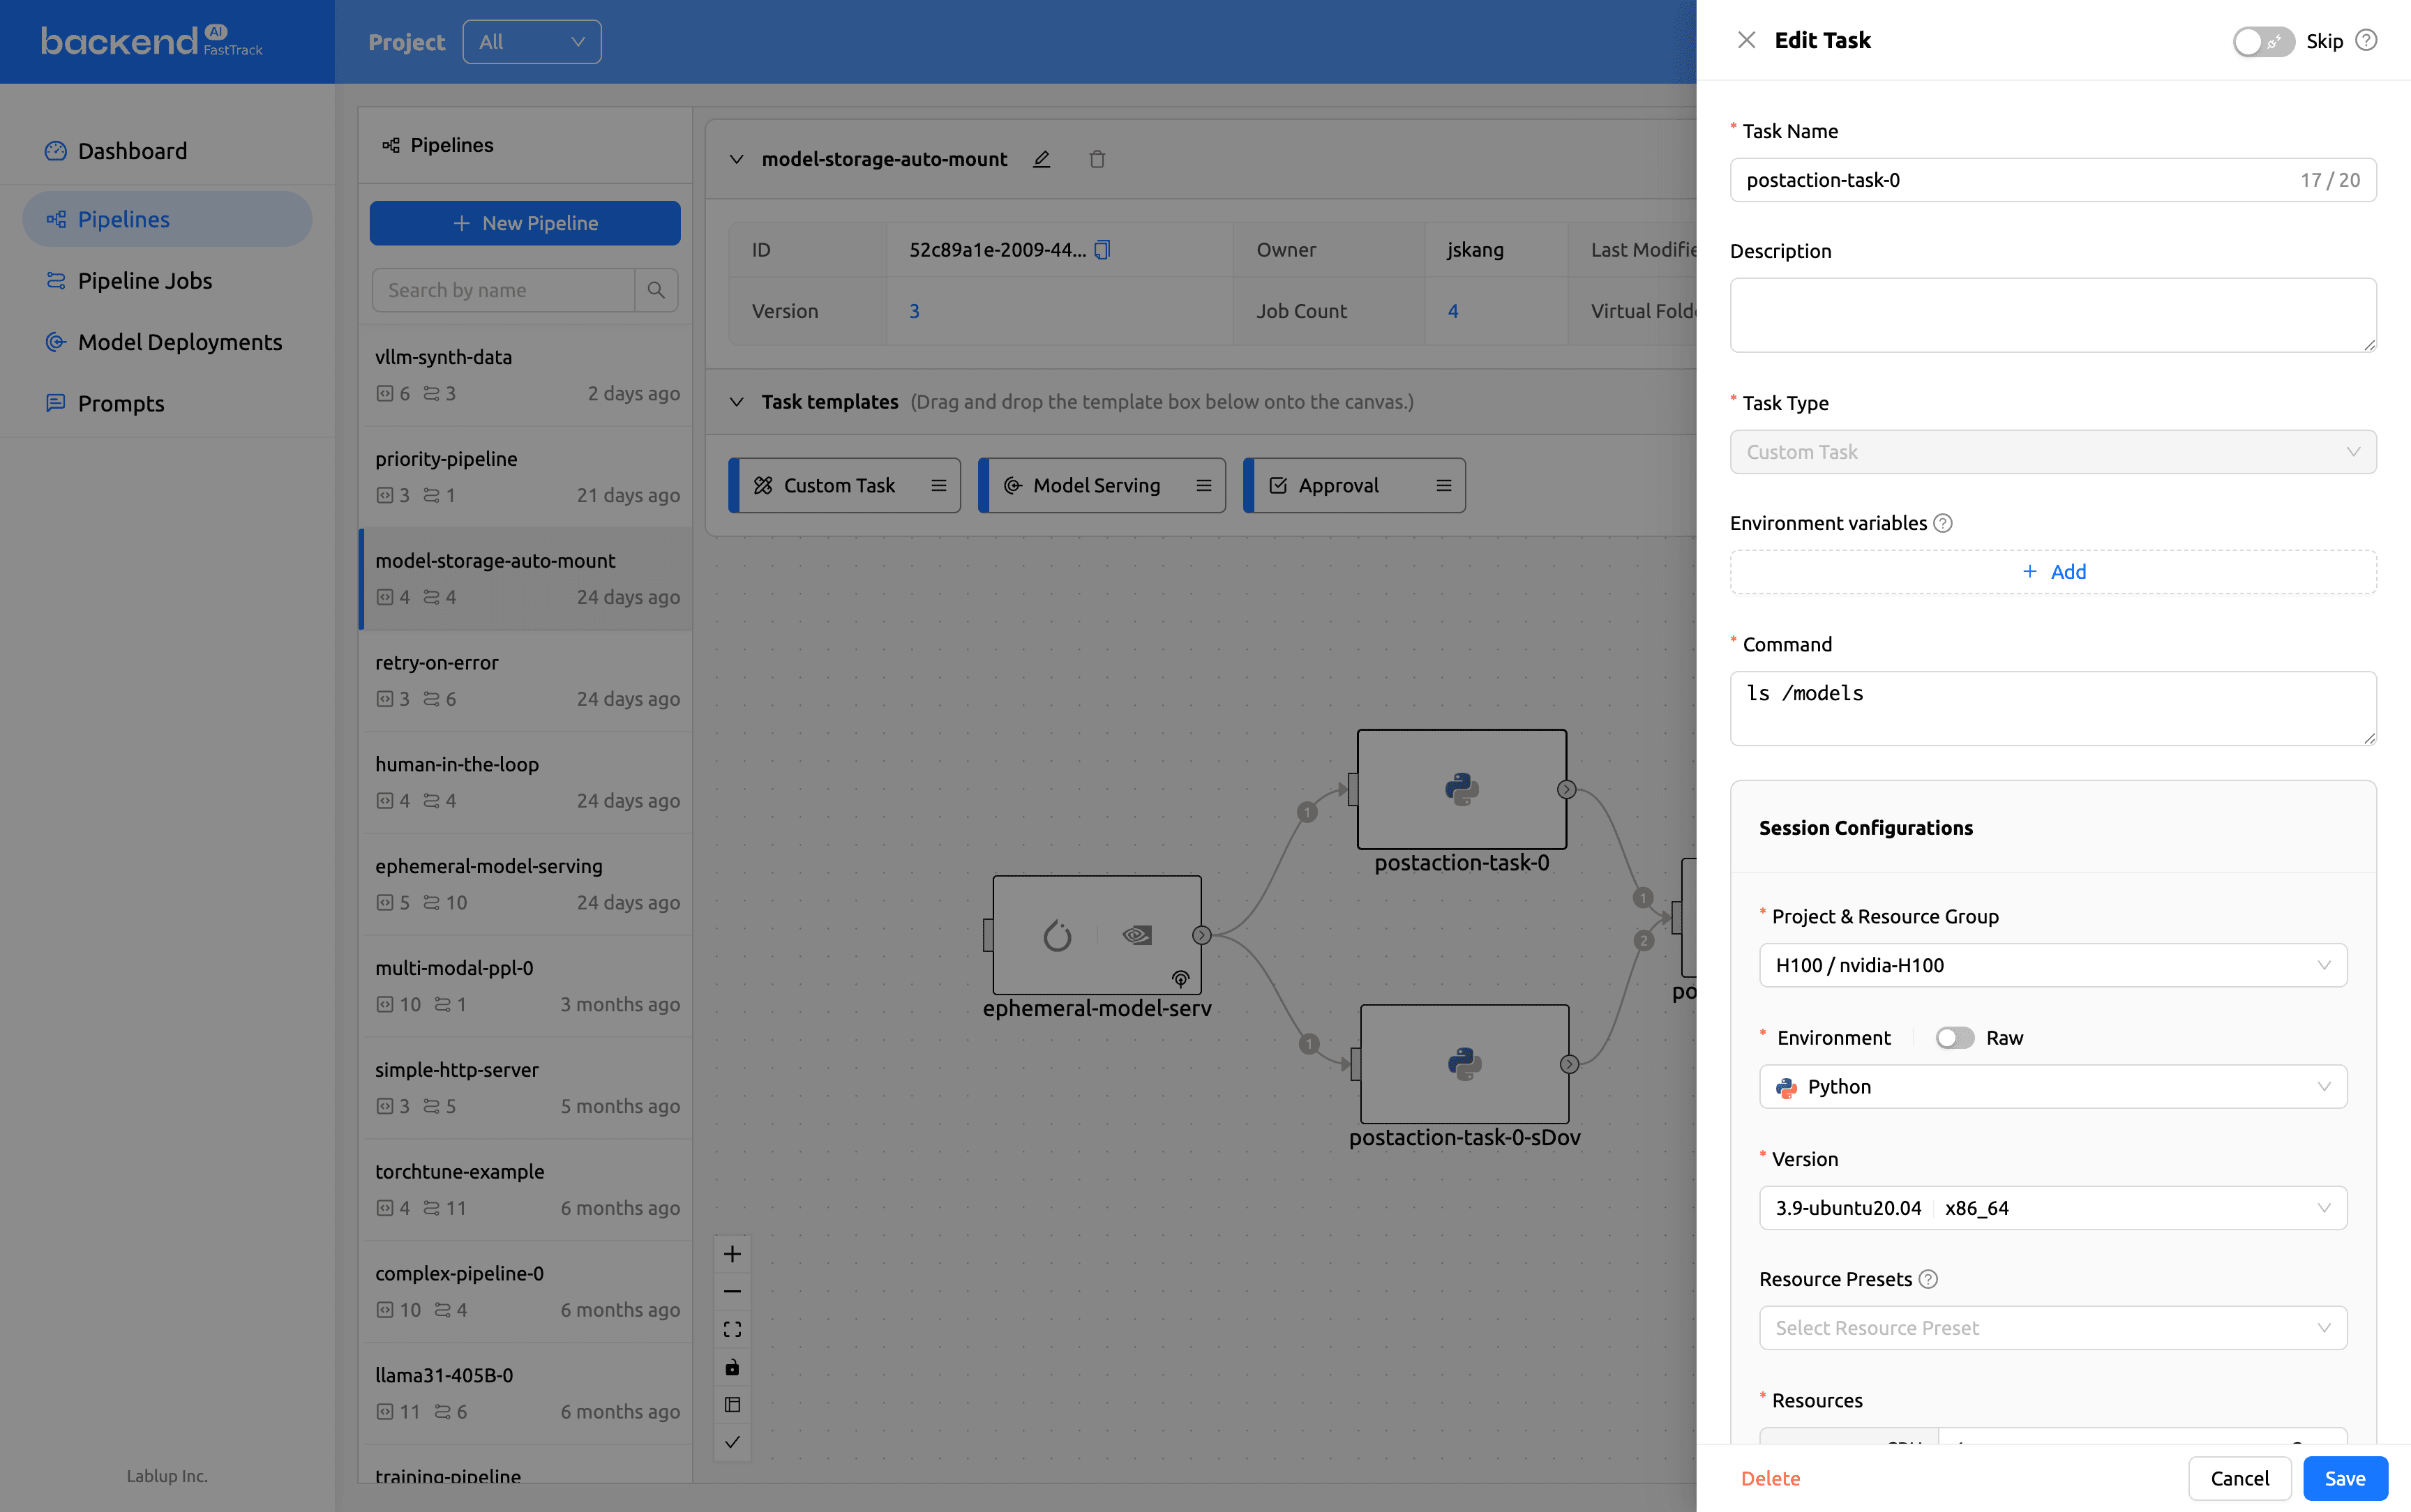2411x1512 pixels.
Task: Click the edit pencil icon beside model-storage-auto-mount
Action: (1041, 159)
